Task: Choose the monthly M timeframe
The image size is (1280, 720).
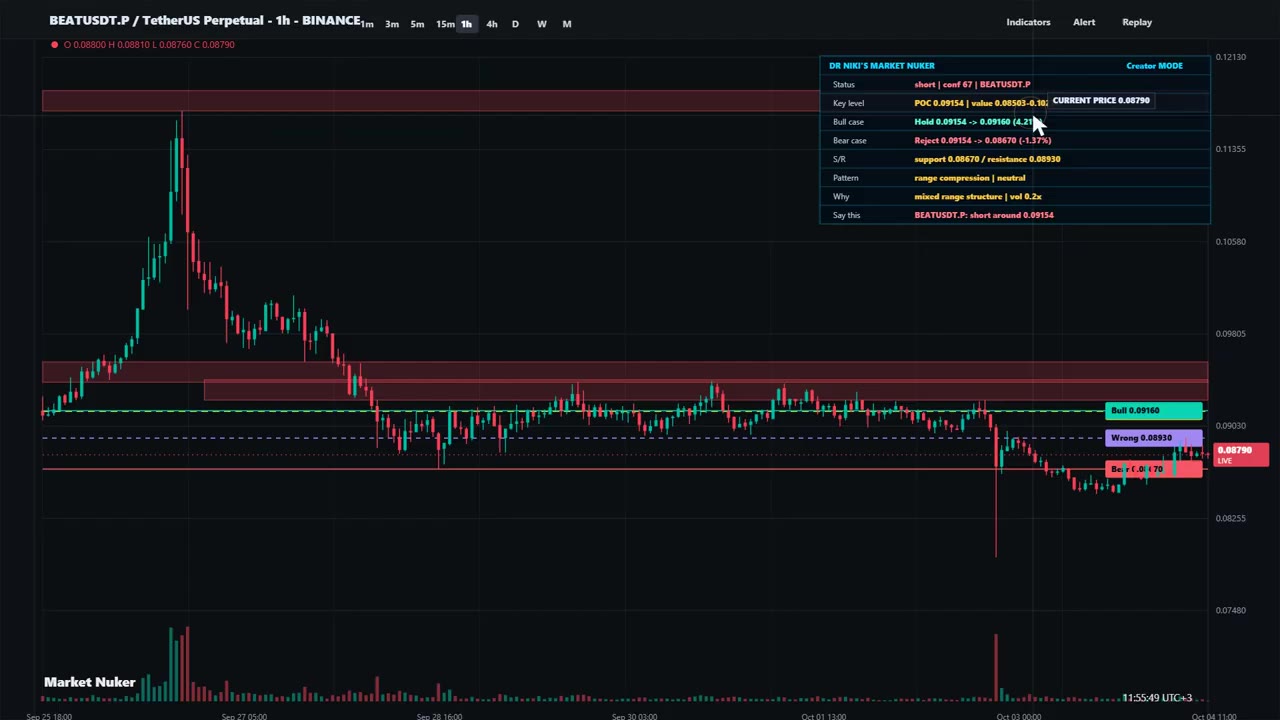Action: click(567, 24)
